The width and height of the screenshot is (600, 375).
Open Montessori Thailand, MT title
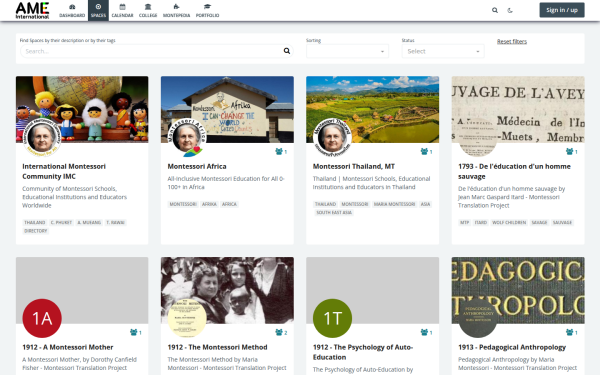[x=354, y=166]
